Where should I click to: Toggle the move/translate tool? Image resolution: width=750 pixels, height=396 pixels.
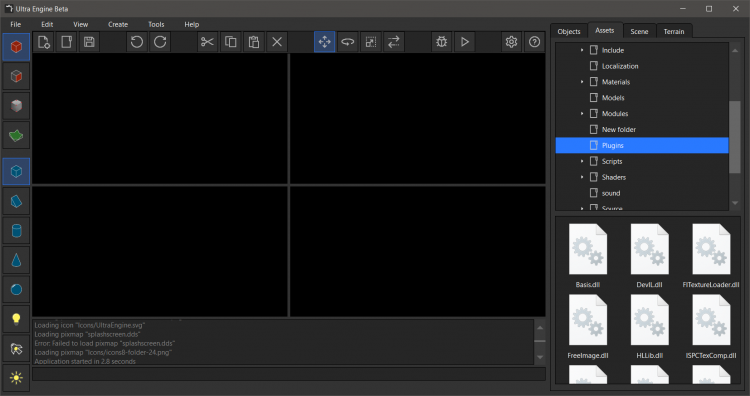[324, 42]
